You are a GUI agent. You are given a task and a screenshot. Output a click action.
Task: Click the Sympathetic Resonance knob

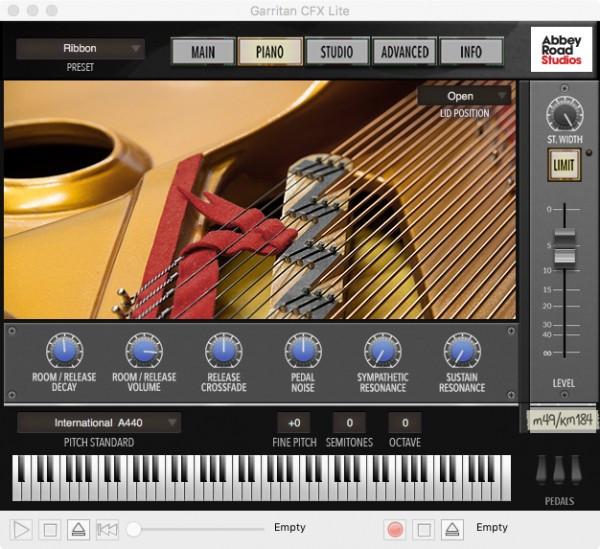383,350
